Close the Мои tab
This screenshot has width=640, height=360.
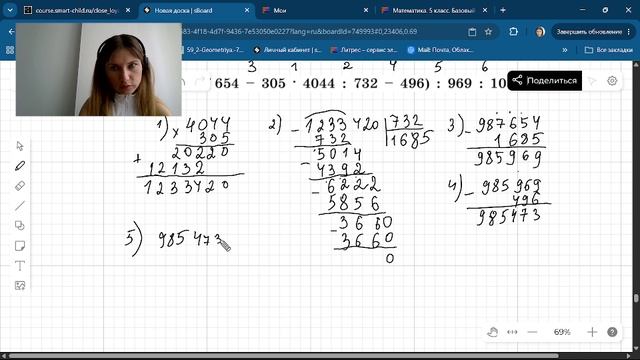[x=366, y=10]
